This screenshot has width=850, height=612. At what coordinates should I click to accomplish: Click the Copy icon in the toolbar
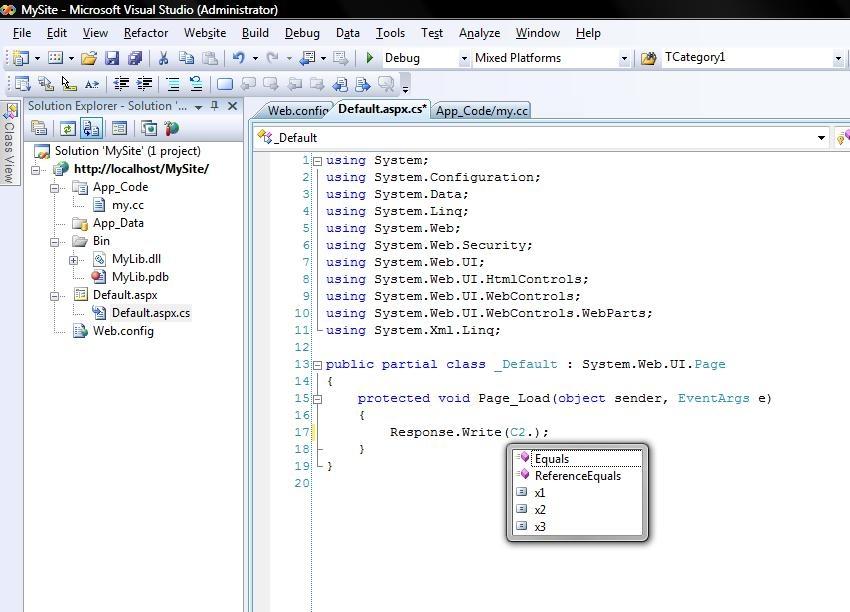[x=186, y=58]
